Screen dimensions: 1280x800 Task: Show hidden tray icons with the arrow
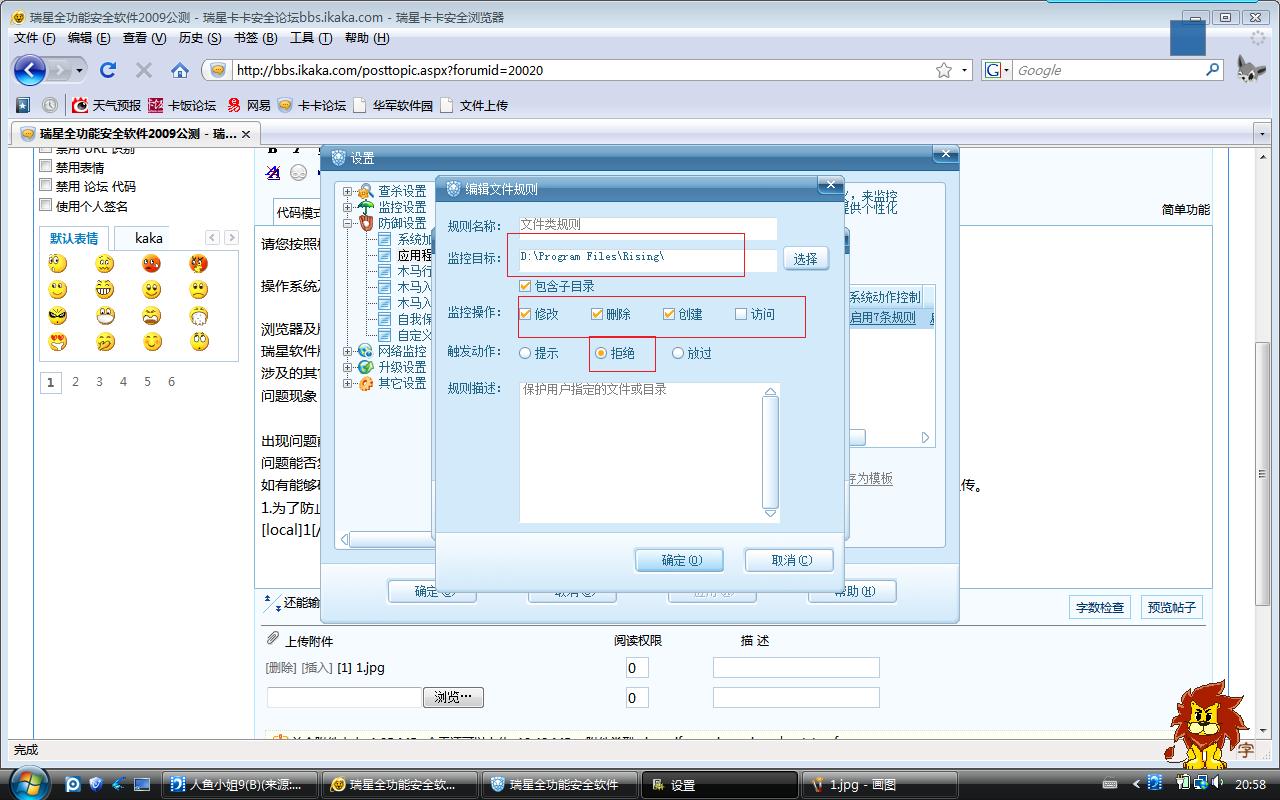point(1136,784)
